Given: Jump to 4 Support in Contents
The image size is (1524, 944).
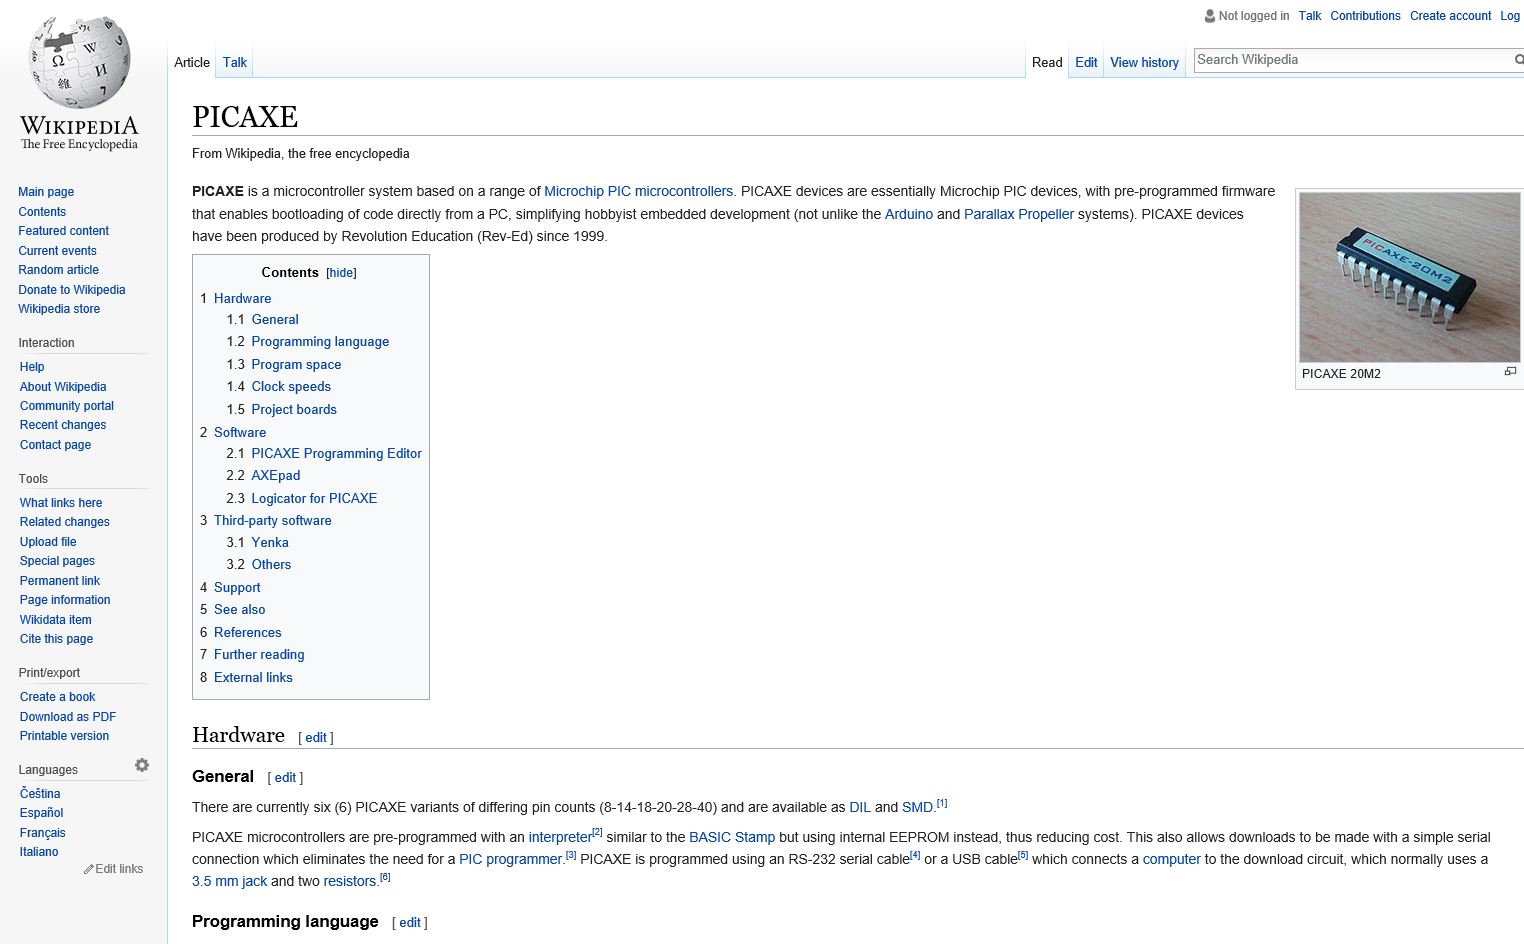Looking at the screenshot, I should [230, 587].
